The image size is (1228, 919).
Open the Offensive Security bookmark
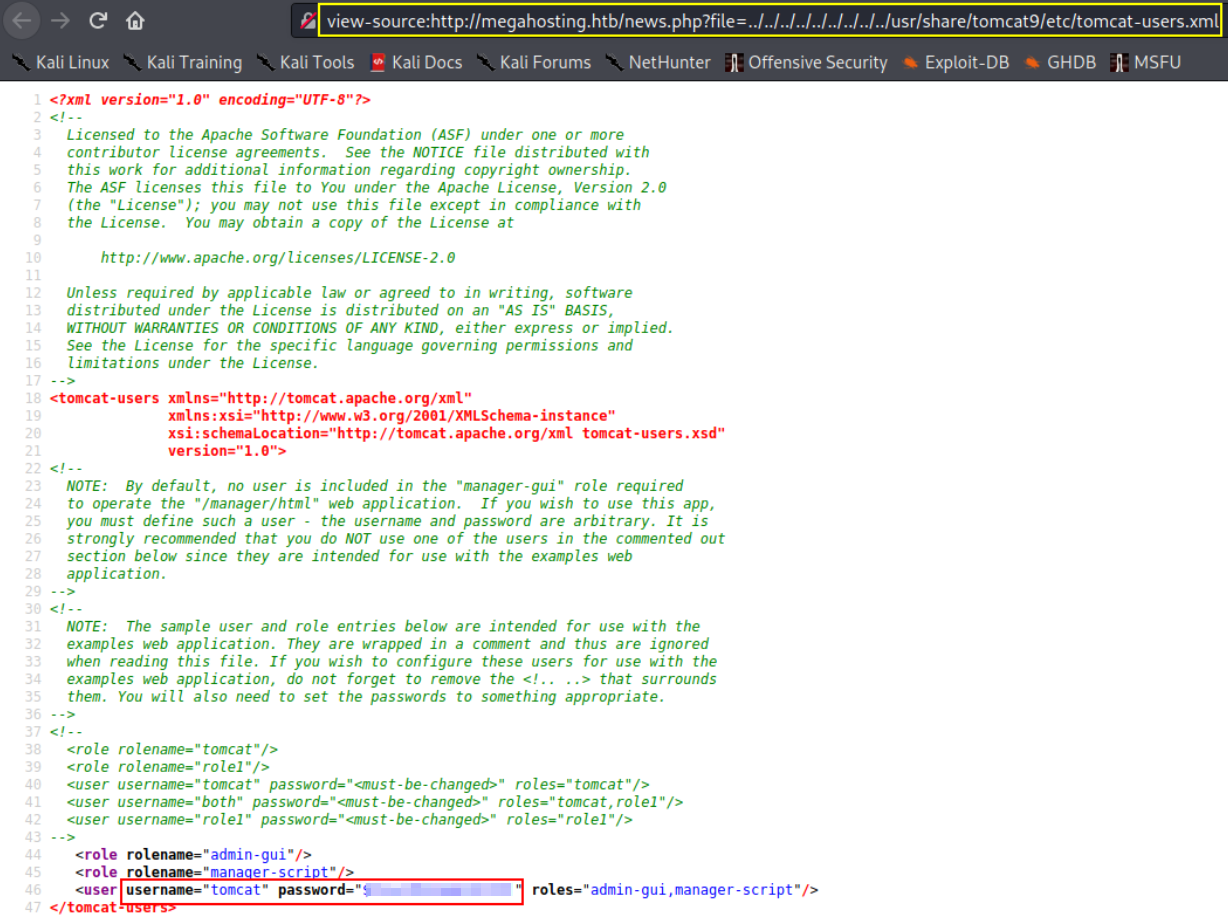click(x=806, y=62)
